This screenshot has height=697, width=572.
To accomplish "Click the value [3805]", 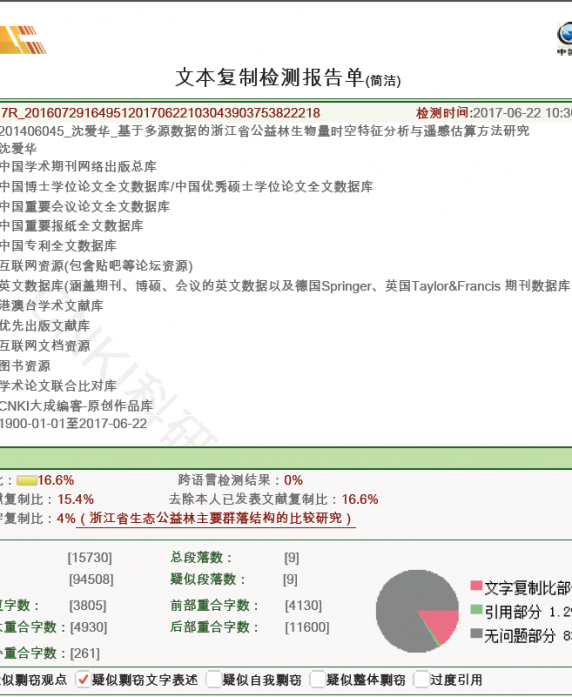I will pos(88,605).
